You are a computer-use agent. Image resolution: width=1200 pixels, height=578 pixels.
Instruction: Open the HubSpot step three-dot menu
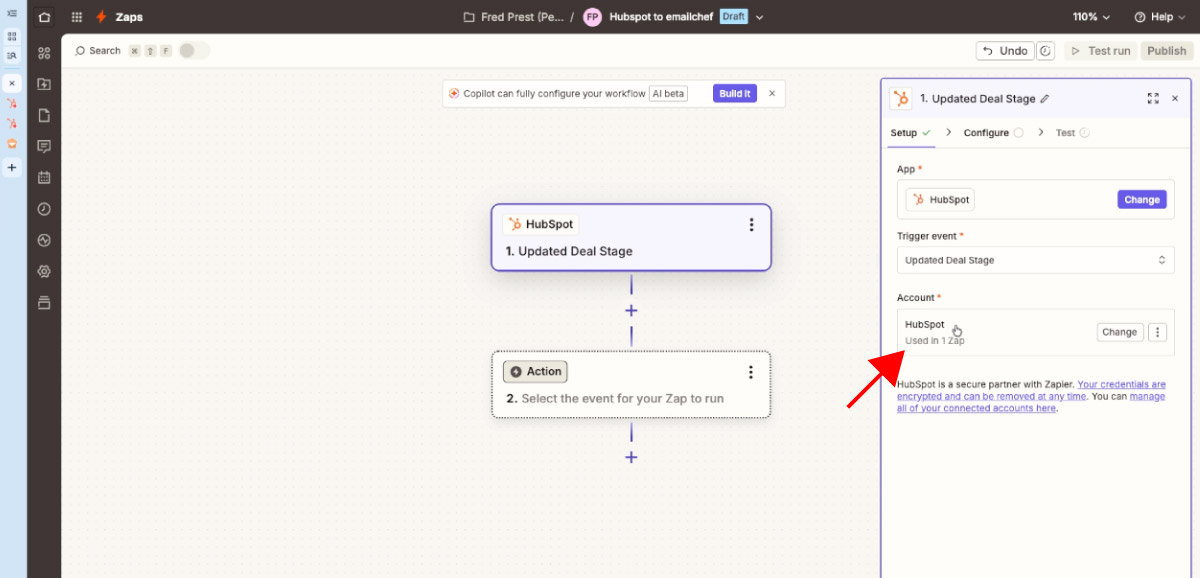tap(752, 225)
